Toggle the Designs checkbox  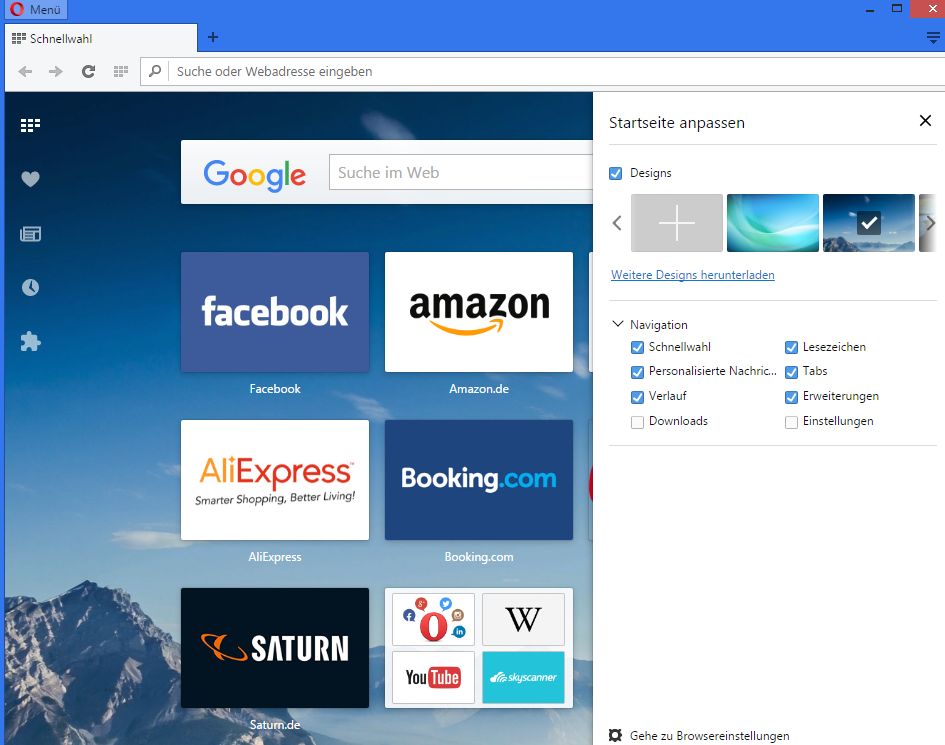(x=615, y=174)
